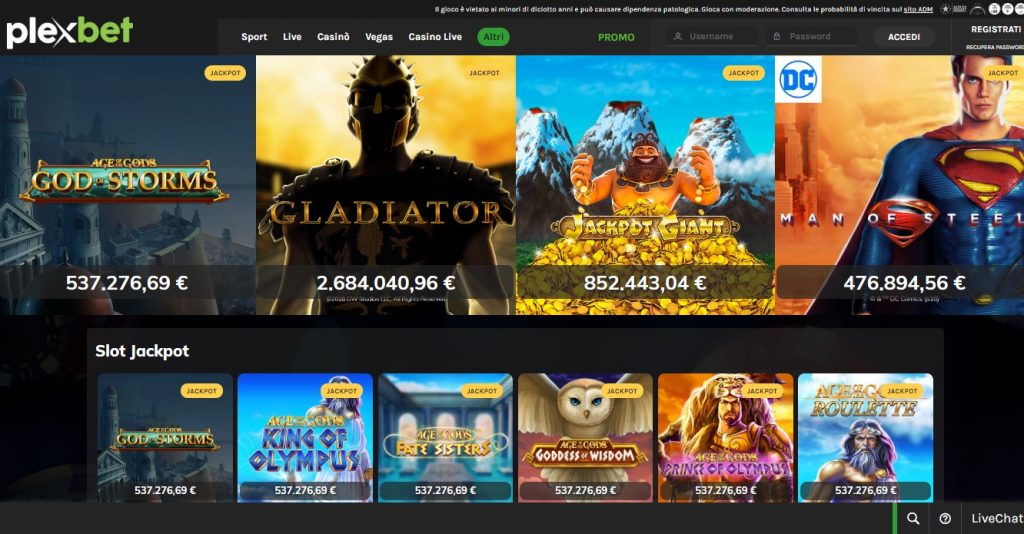Open the sito ADM link

pyautogui.click(x=918, y=9)
